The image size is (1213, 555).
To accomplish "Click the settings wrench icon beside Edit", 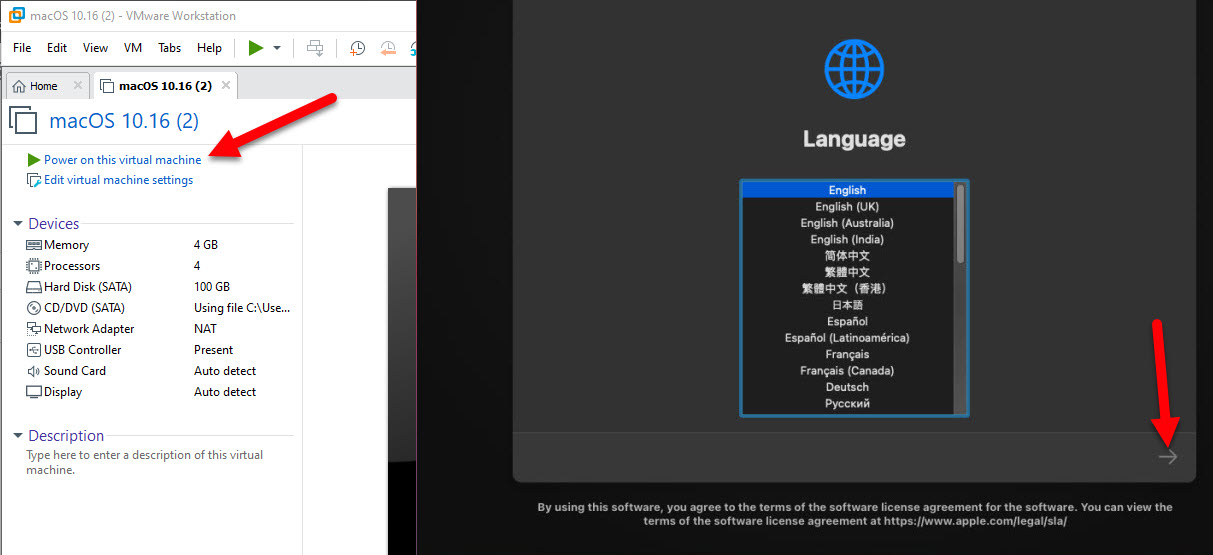I will 34,180.
